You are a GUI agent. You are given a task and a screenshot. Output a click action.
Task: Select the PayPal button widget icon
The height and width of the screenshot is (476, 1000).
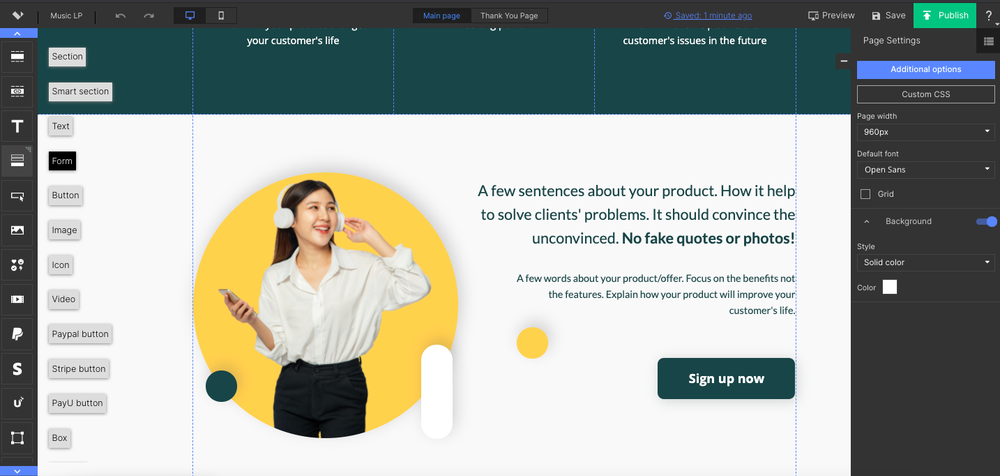point(17,334)
